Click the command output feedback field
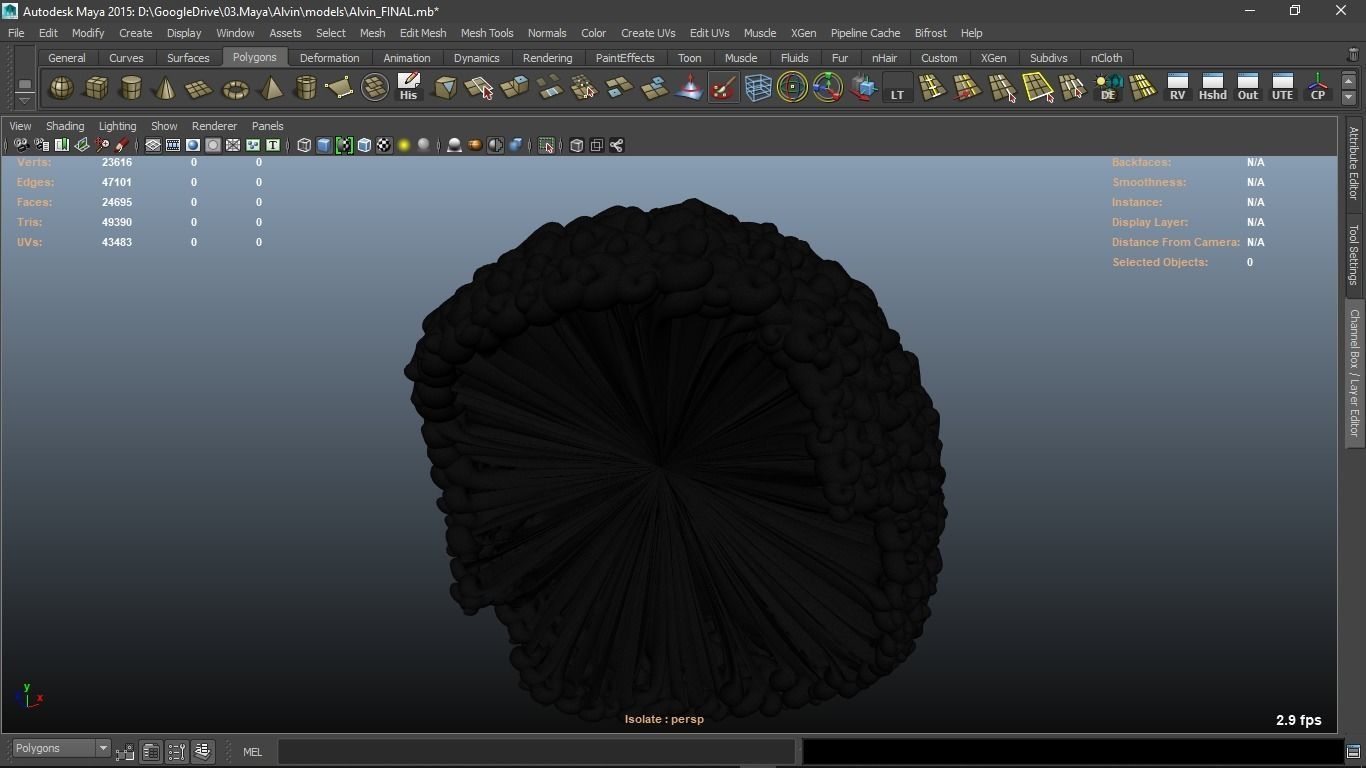This screenshot has height=768, width=1366. click(x=1072, y=751)
